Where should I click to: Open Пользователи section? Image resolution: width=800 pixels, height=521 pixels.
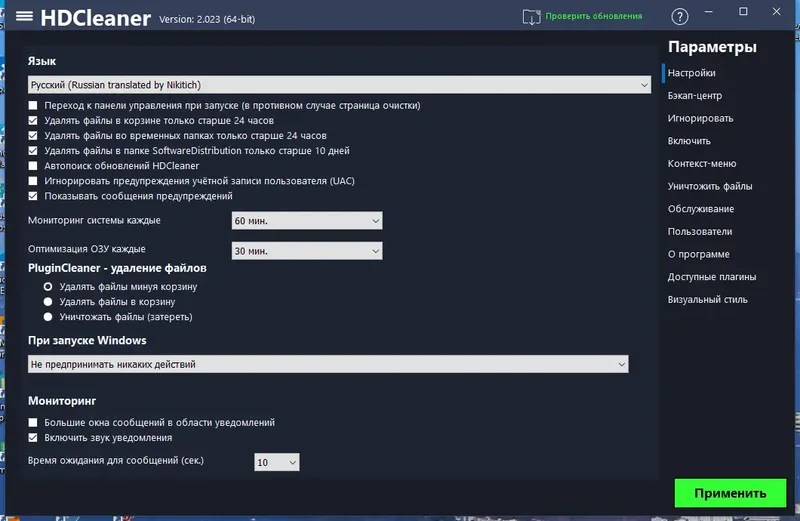pyautogui.click(x=699, y=232)
